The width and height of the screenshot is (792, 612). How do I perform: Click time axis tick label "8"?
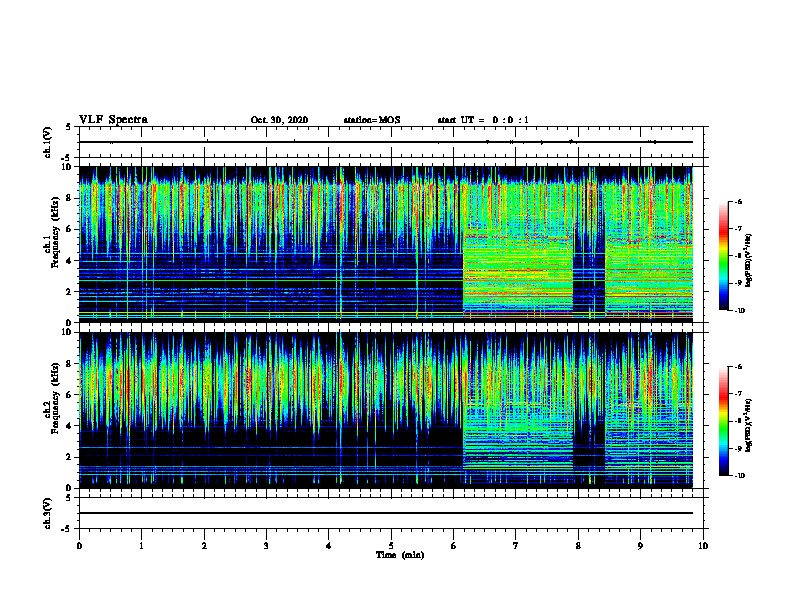point(578,546)
